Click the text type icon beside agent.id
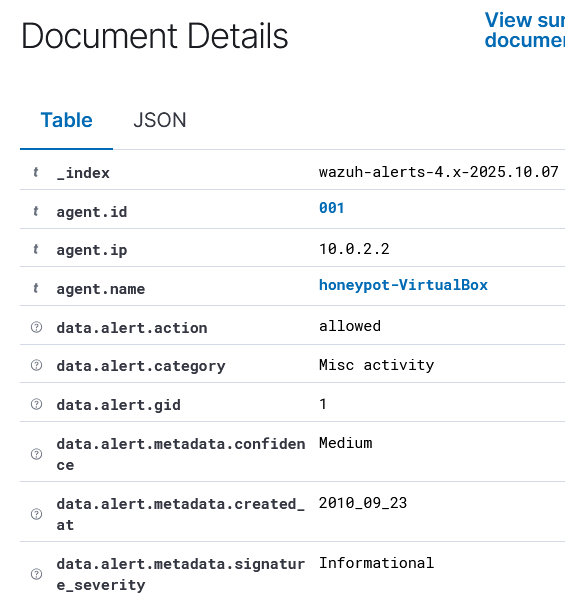 point(36,211)
